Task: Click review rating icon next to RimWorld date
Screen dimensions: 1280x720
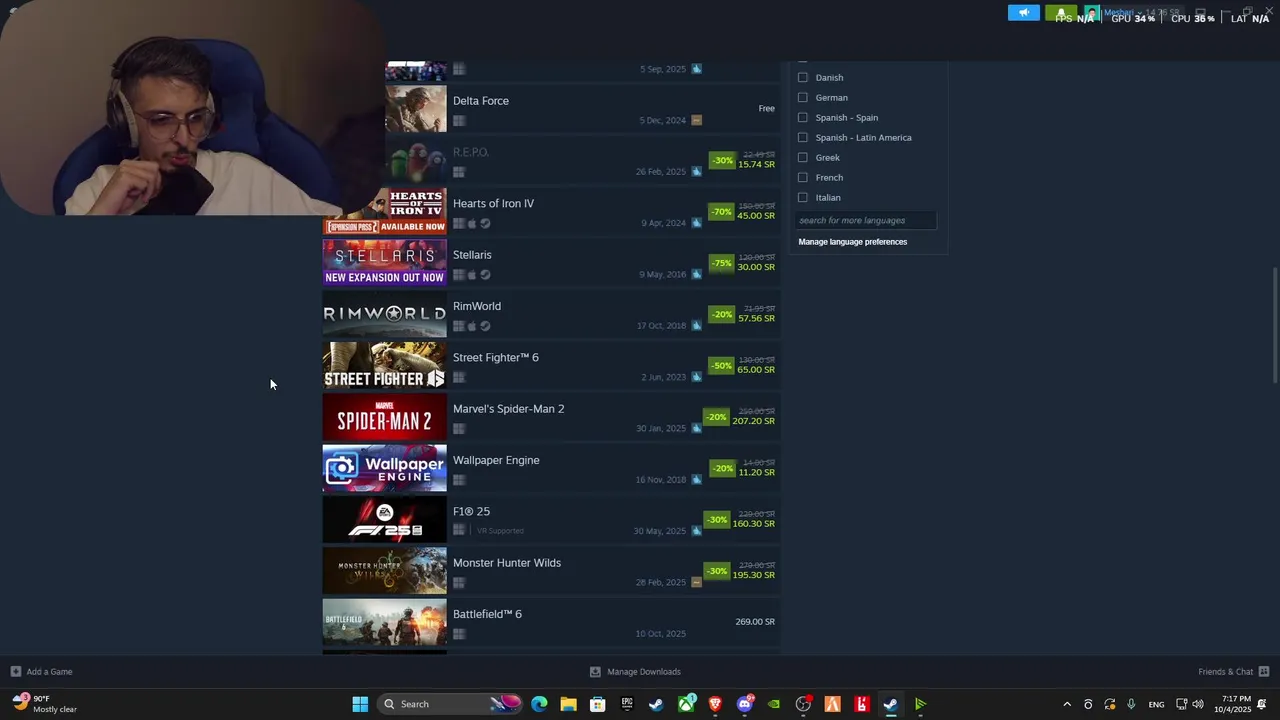Action: (x=696, y=326)
